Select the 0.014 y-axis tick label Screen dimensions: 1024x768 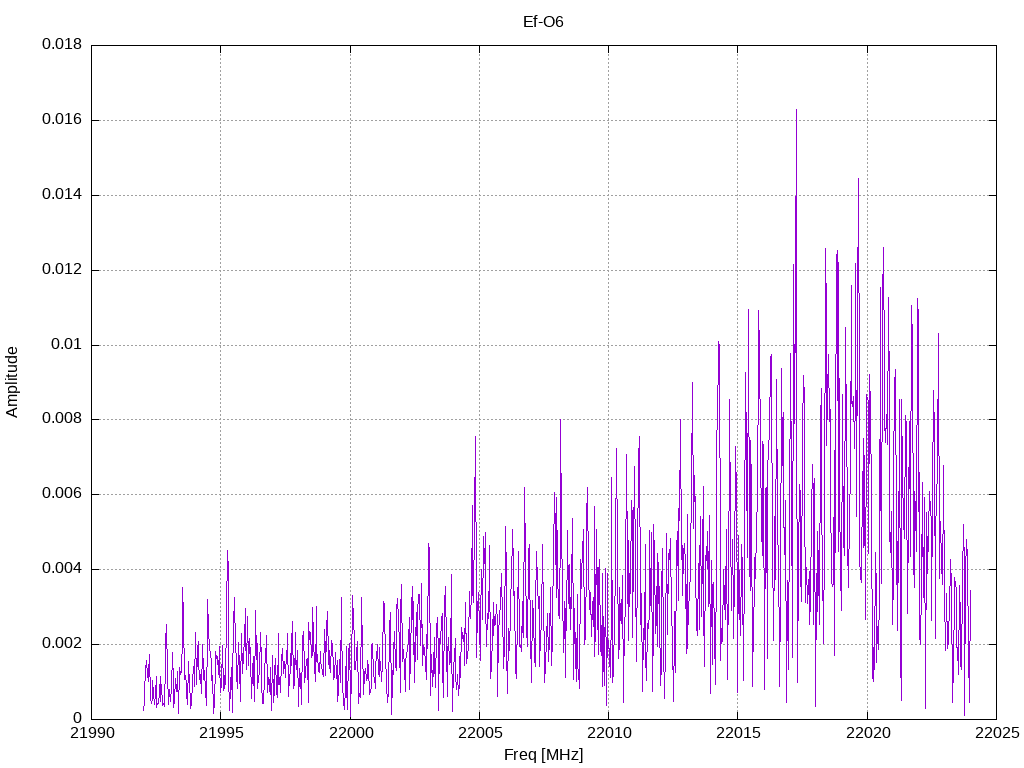(62, 194)
